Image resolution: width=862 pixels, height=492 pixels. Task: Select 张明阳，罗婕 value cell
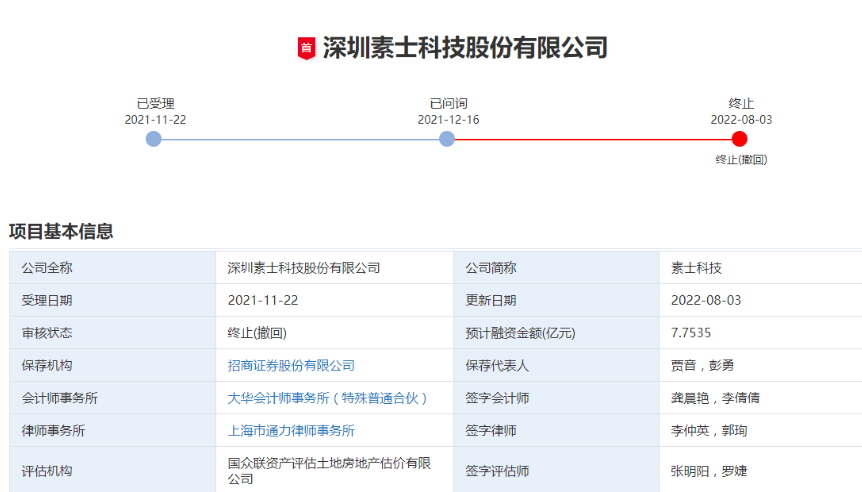click(761, 470)
